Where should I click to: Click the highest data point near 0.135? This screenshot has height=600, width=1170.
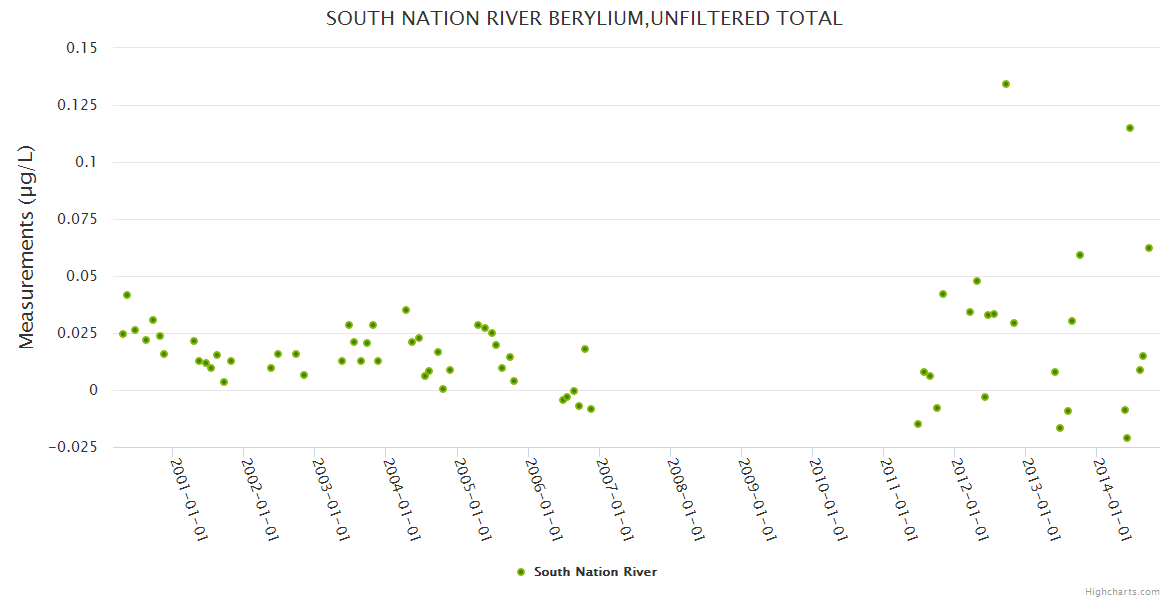[1006, 84]
